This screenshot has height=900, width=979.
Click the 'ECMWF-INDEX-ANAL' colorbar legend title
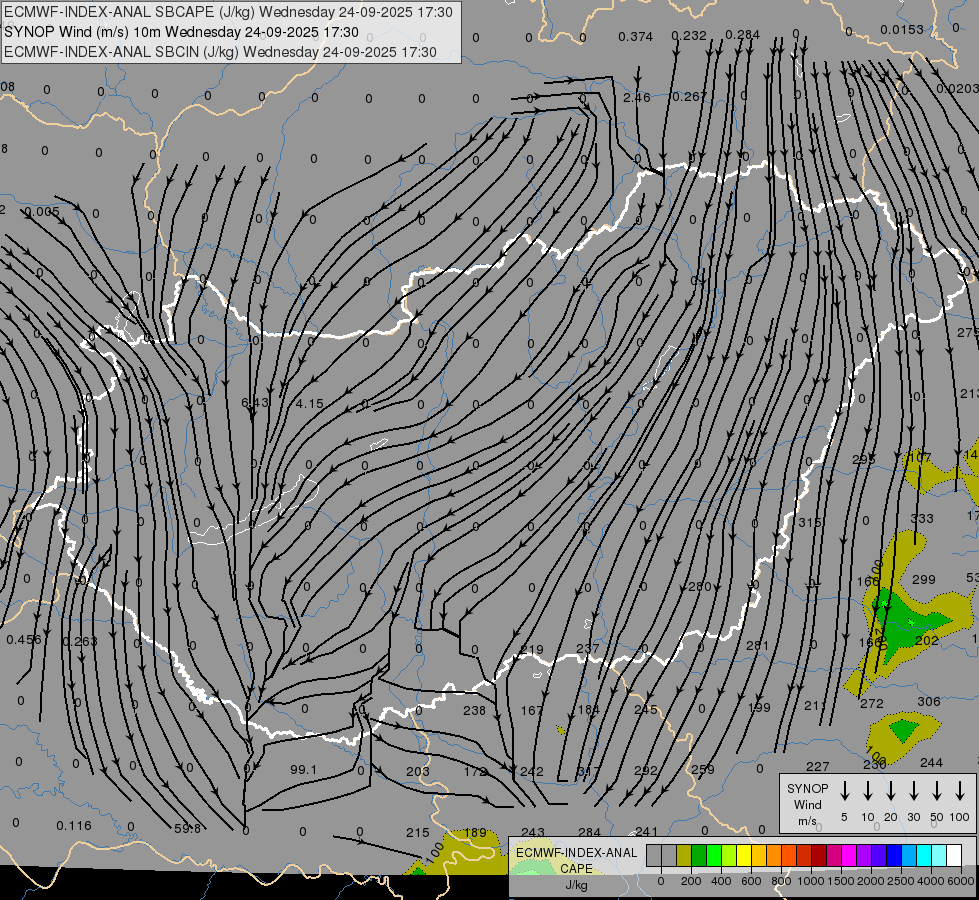click(576, 853)
